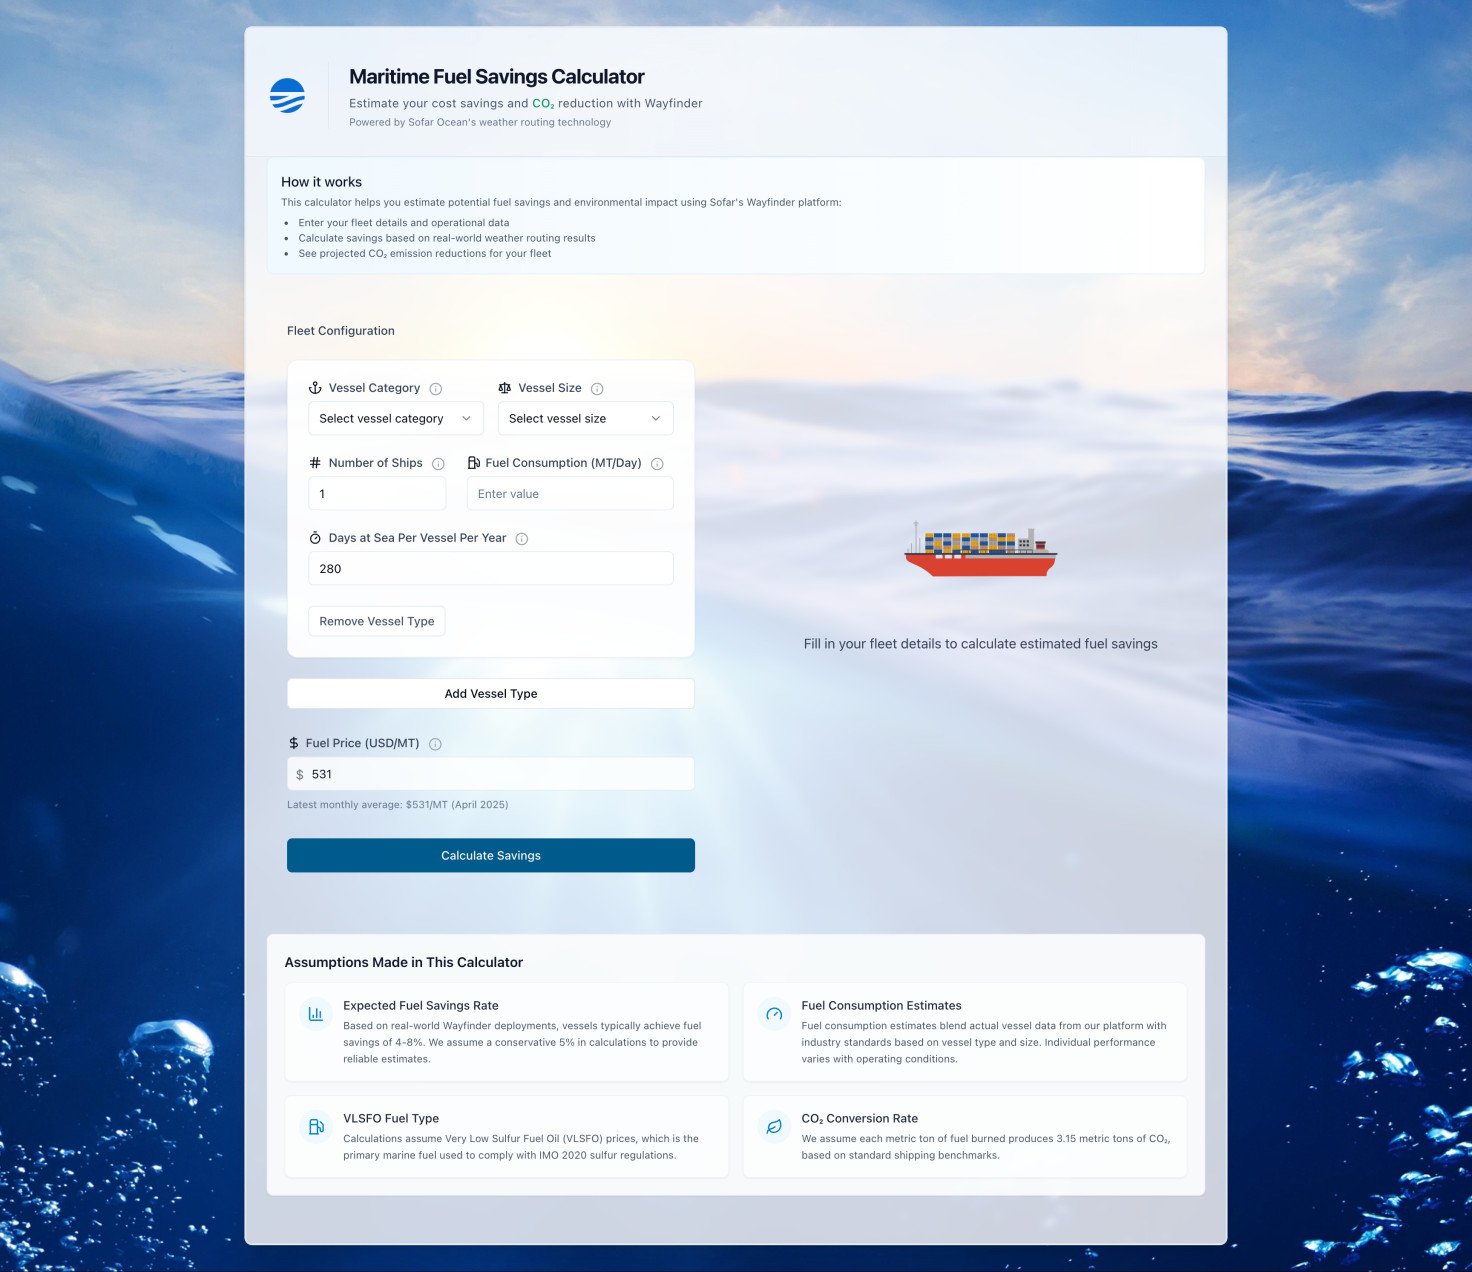Click 'Enter your fleet details and operational data' bullet
1472x1272 pixels.
click(404, 223)
